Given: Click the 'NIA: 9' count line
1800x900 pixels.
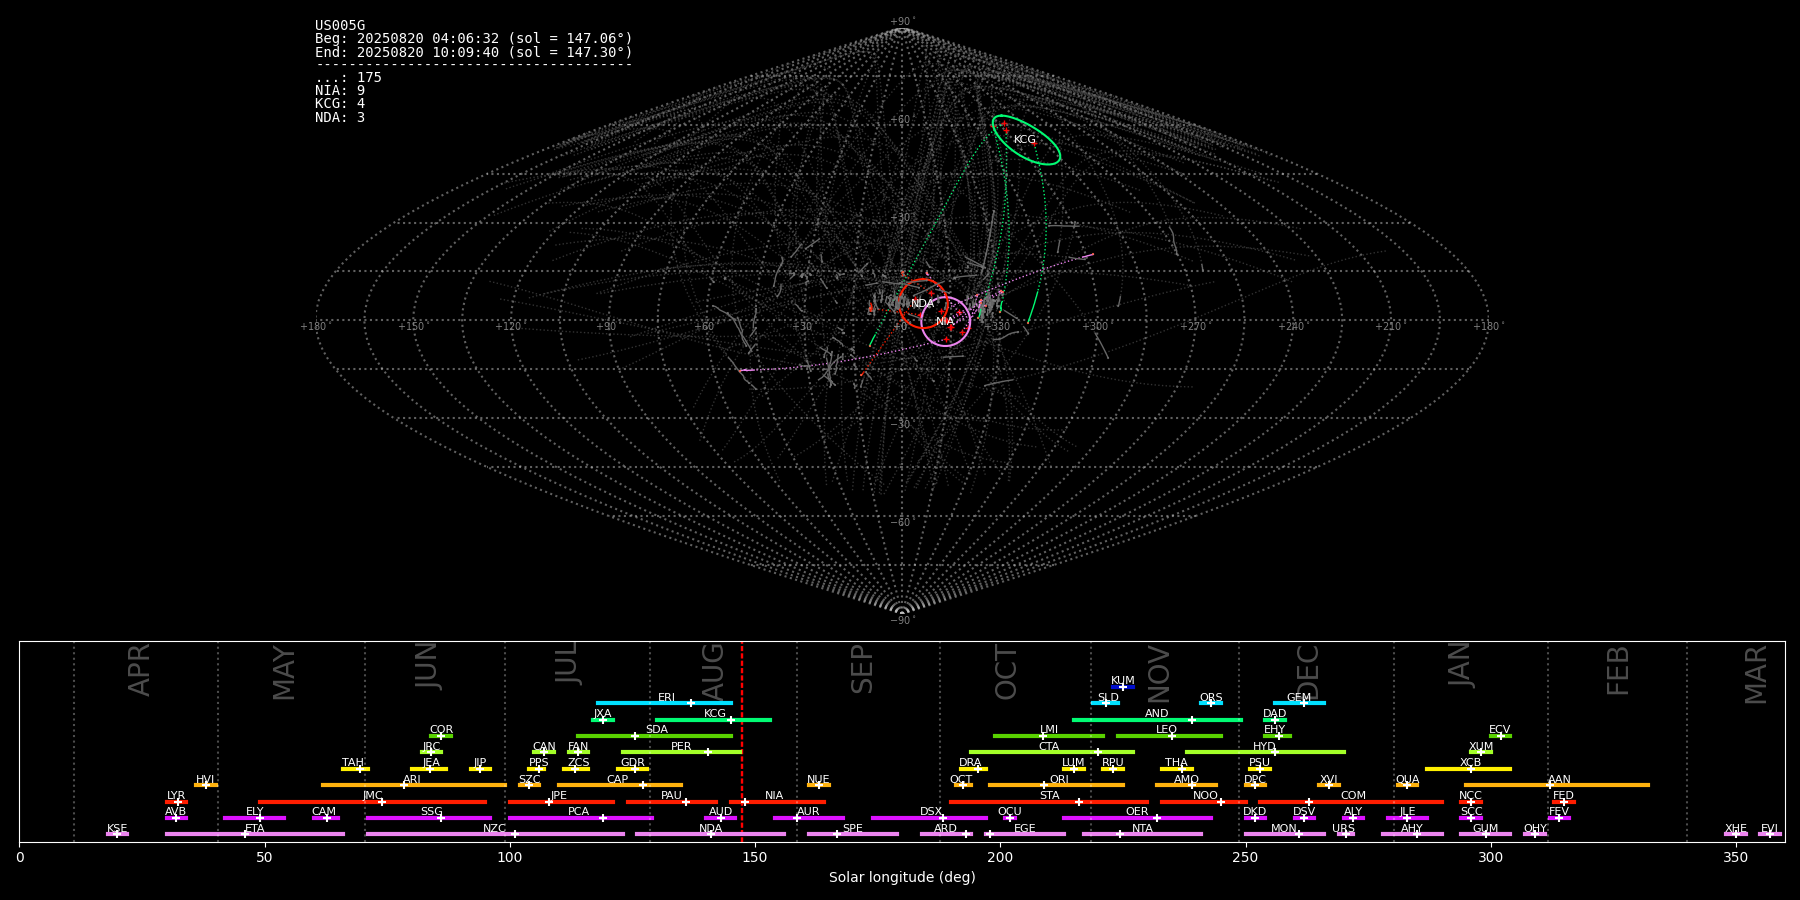Looking at the screenshot, I should 340,91.
